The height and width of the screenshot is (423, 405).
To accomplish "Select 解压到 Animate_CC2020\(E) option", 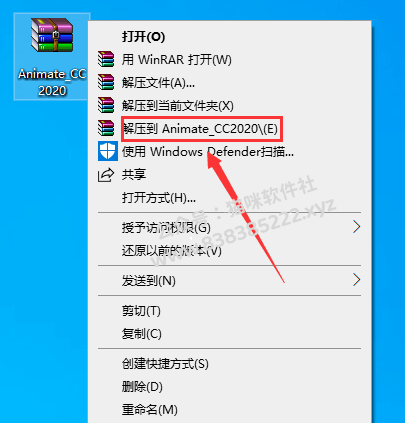I will pos(200,129).
